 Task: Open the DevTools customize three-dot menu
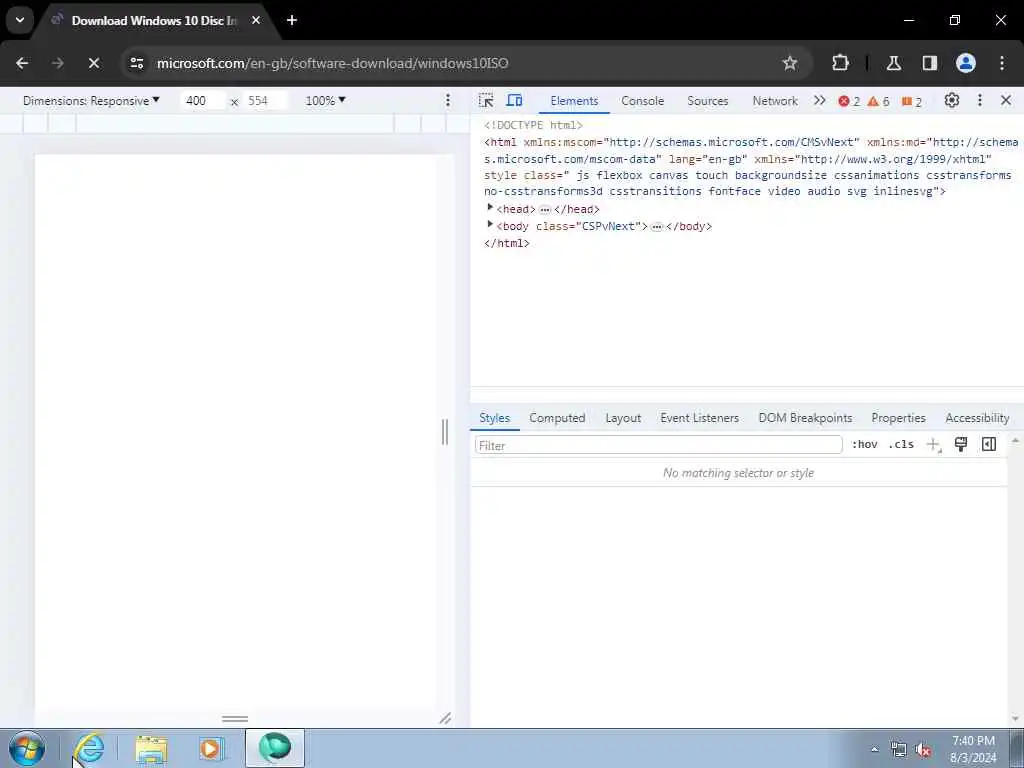point(980,101)
